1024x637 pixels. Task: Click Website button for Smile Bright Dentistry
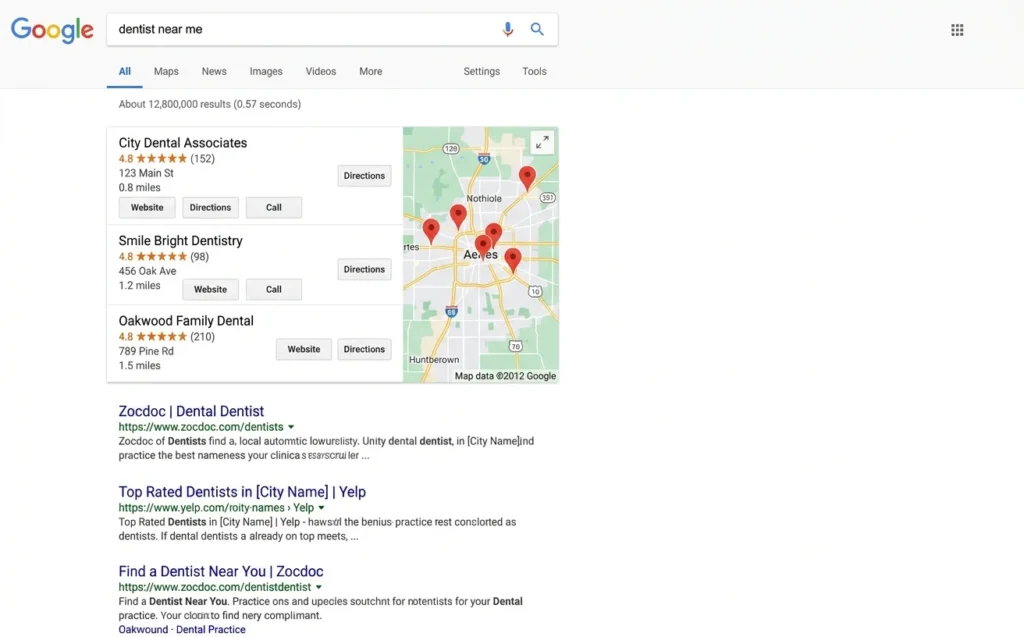click(210, 289)
